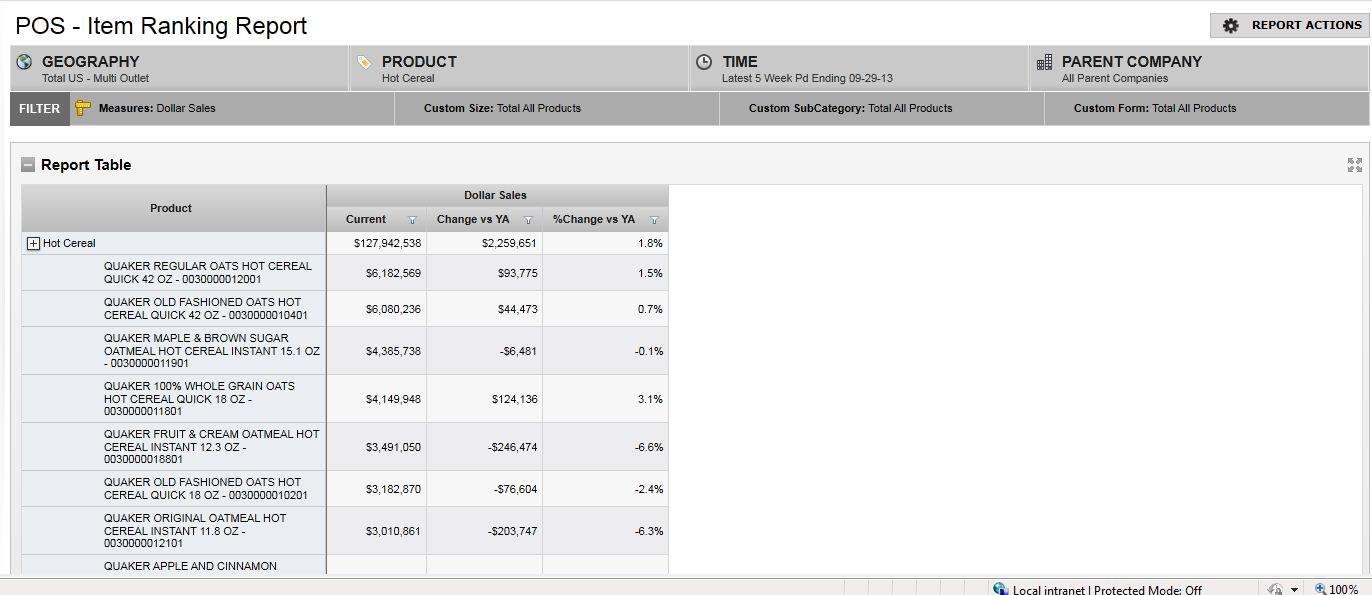Click the Geography globe icon
The image size is (1372, 595).
pos(25,62)
